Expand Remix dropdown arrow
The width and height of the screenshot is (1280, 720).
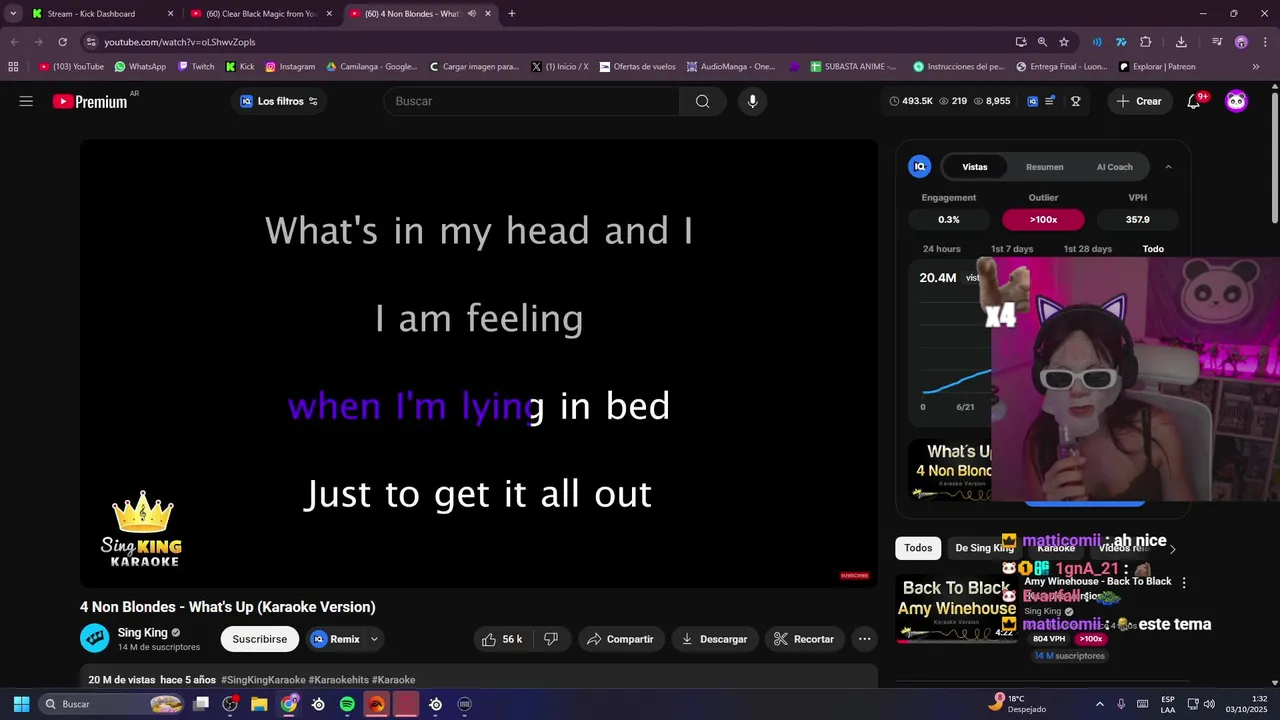374,639
